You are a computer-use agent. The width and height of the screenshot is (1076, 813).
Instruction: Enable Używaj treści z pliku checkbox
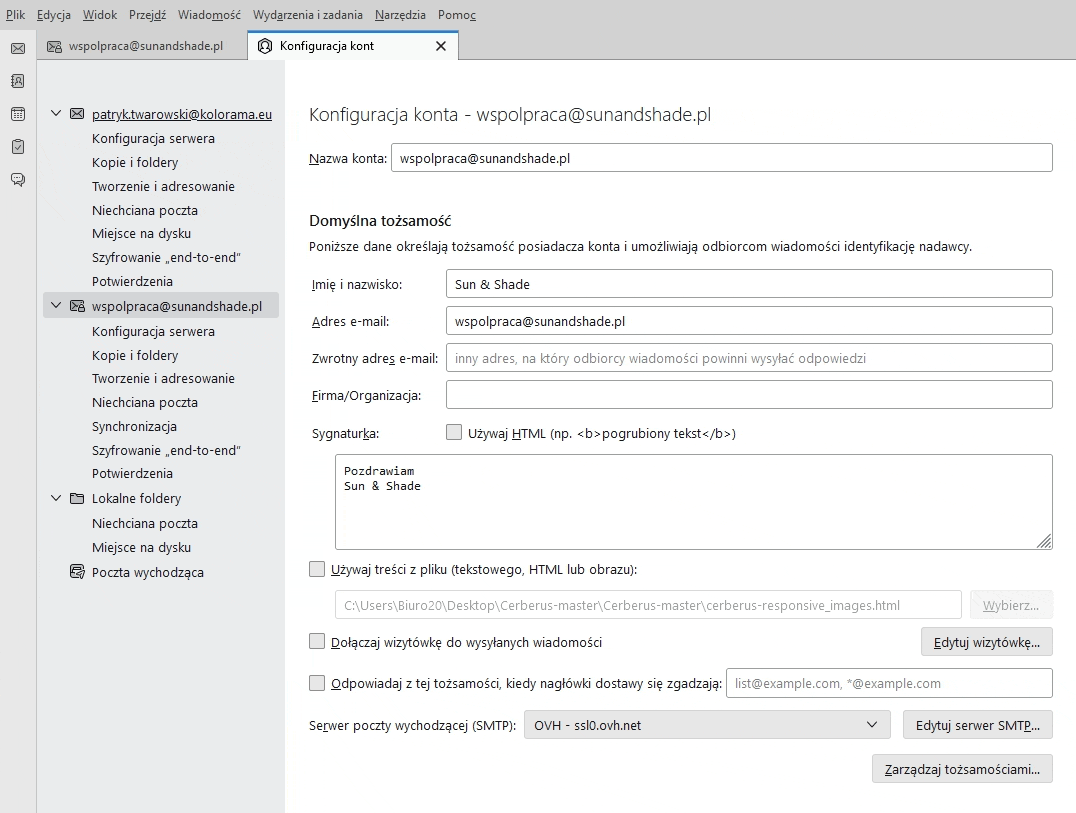[317, 570]
